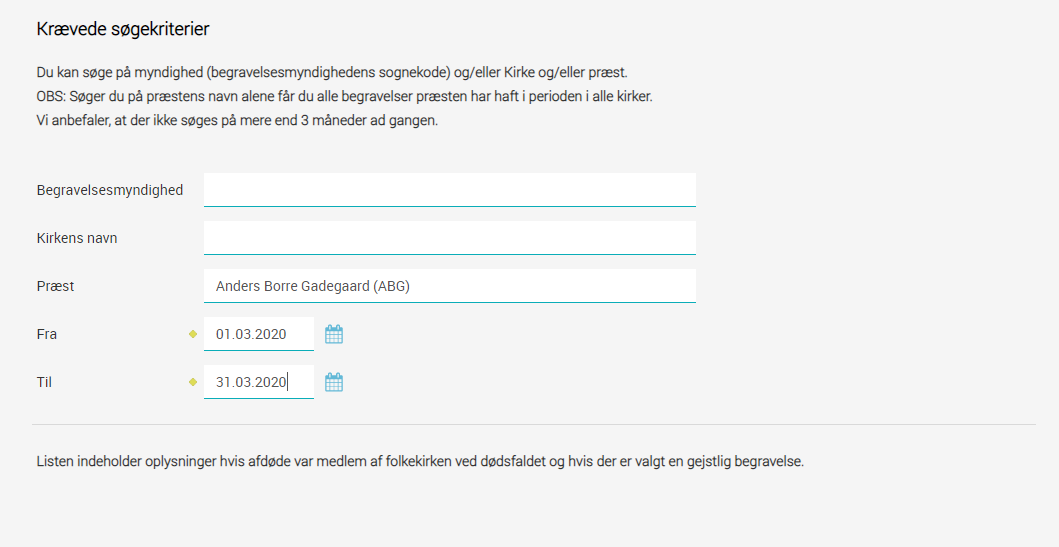Click the Præst label
Screen dimensions: 1059x547
(55, 286)
